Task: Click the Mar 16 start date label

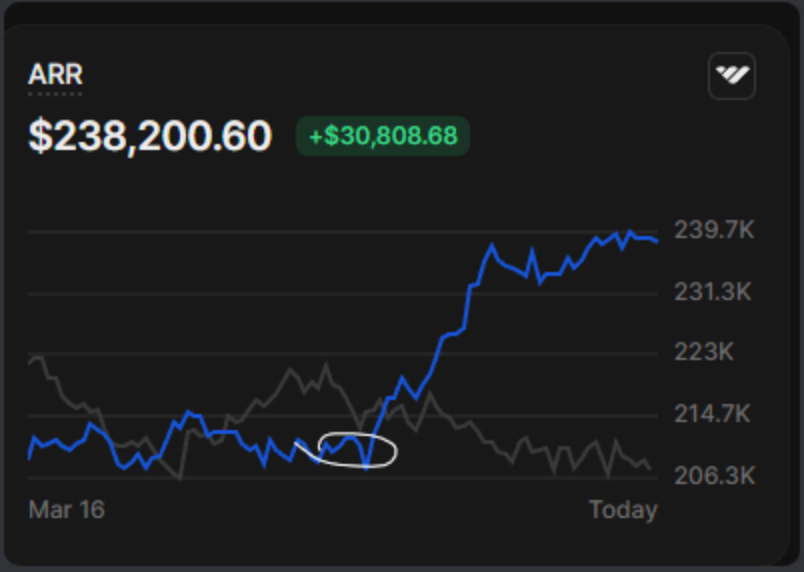Action: (x=67, y=510)
